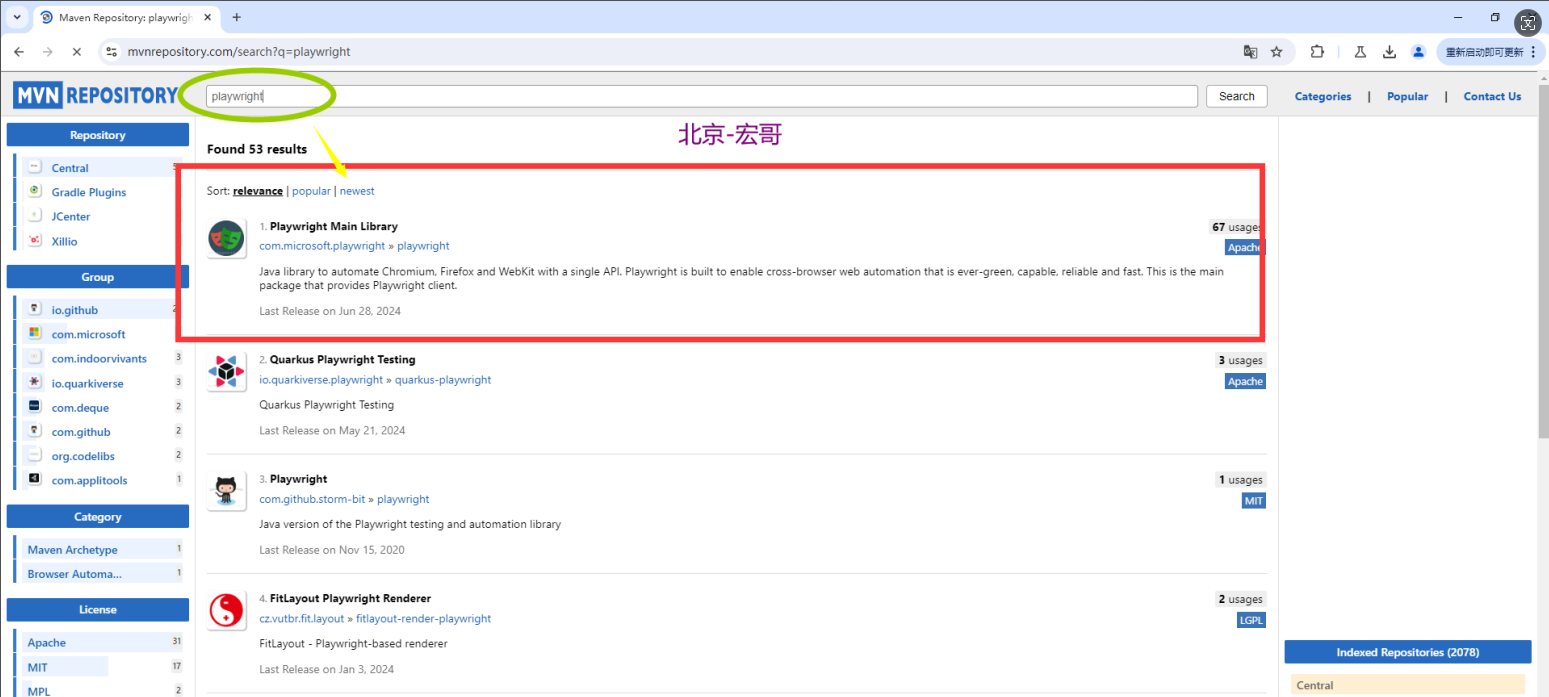Bookmark this page with the star icon
This screenshot has width=1549, height=697.
[1277, 52]
